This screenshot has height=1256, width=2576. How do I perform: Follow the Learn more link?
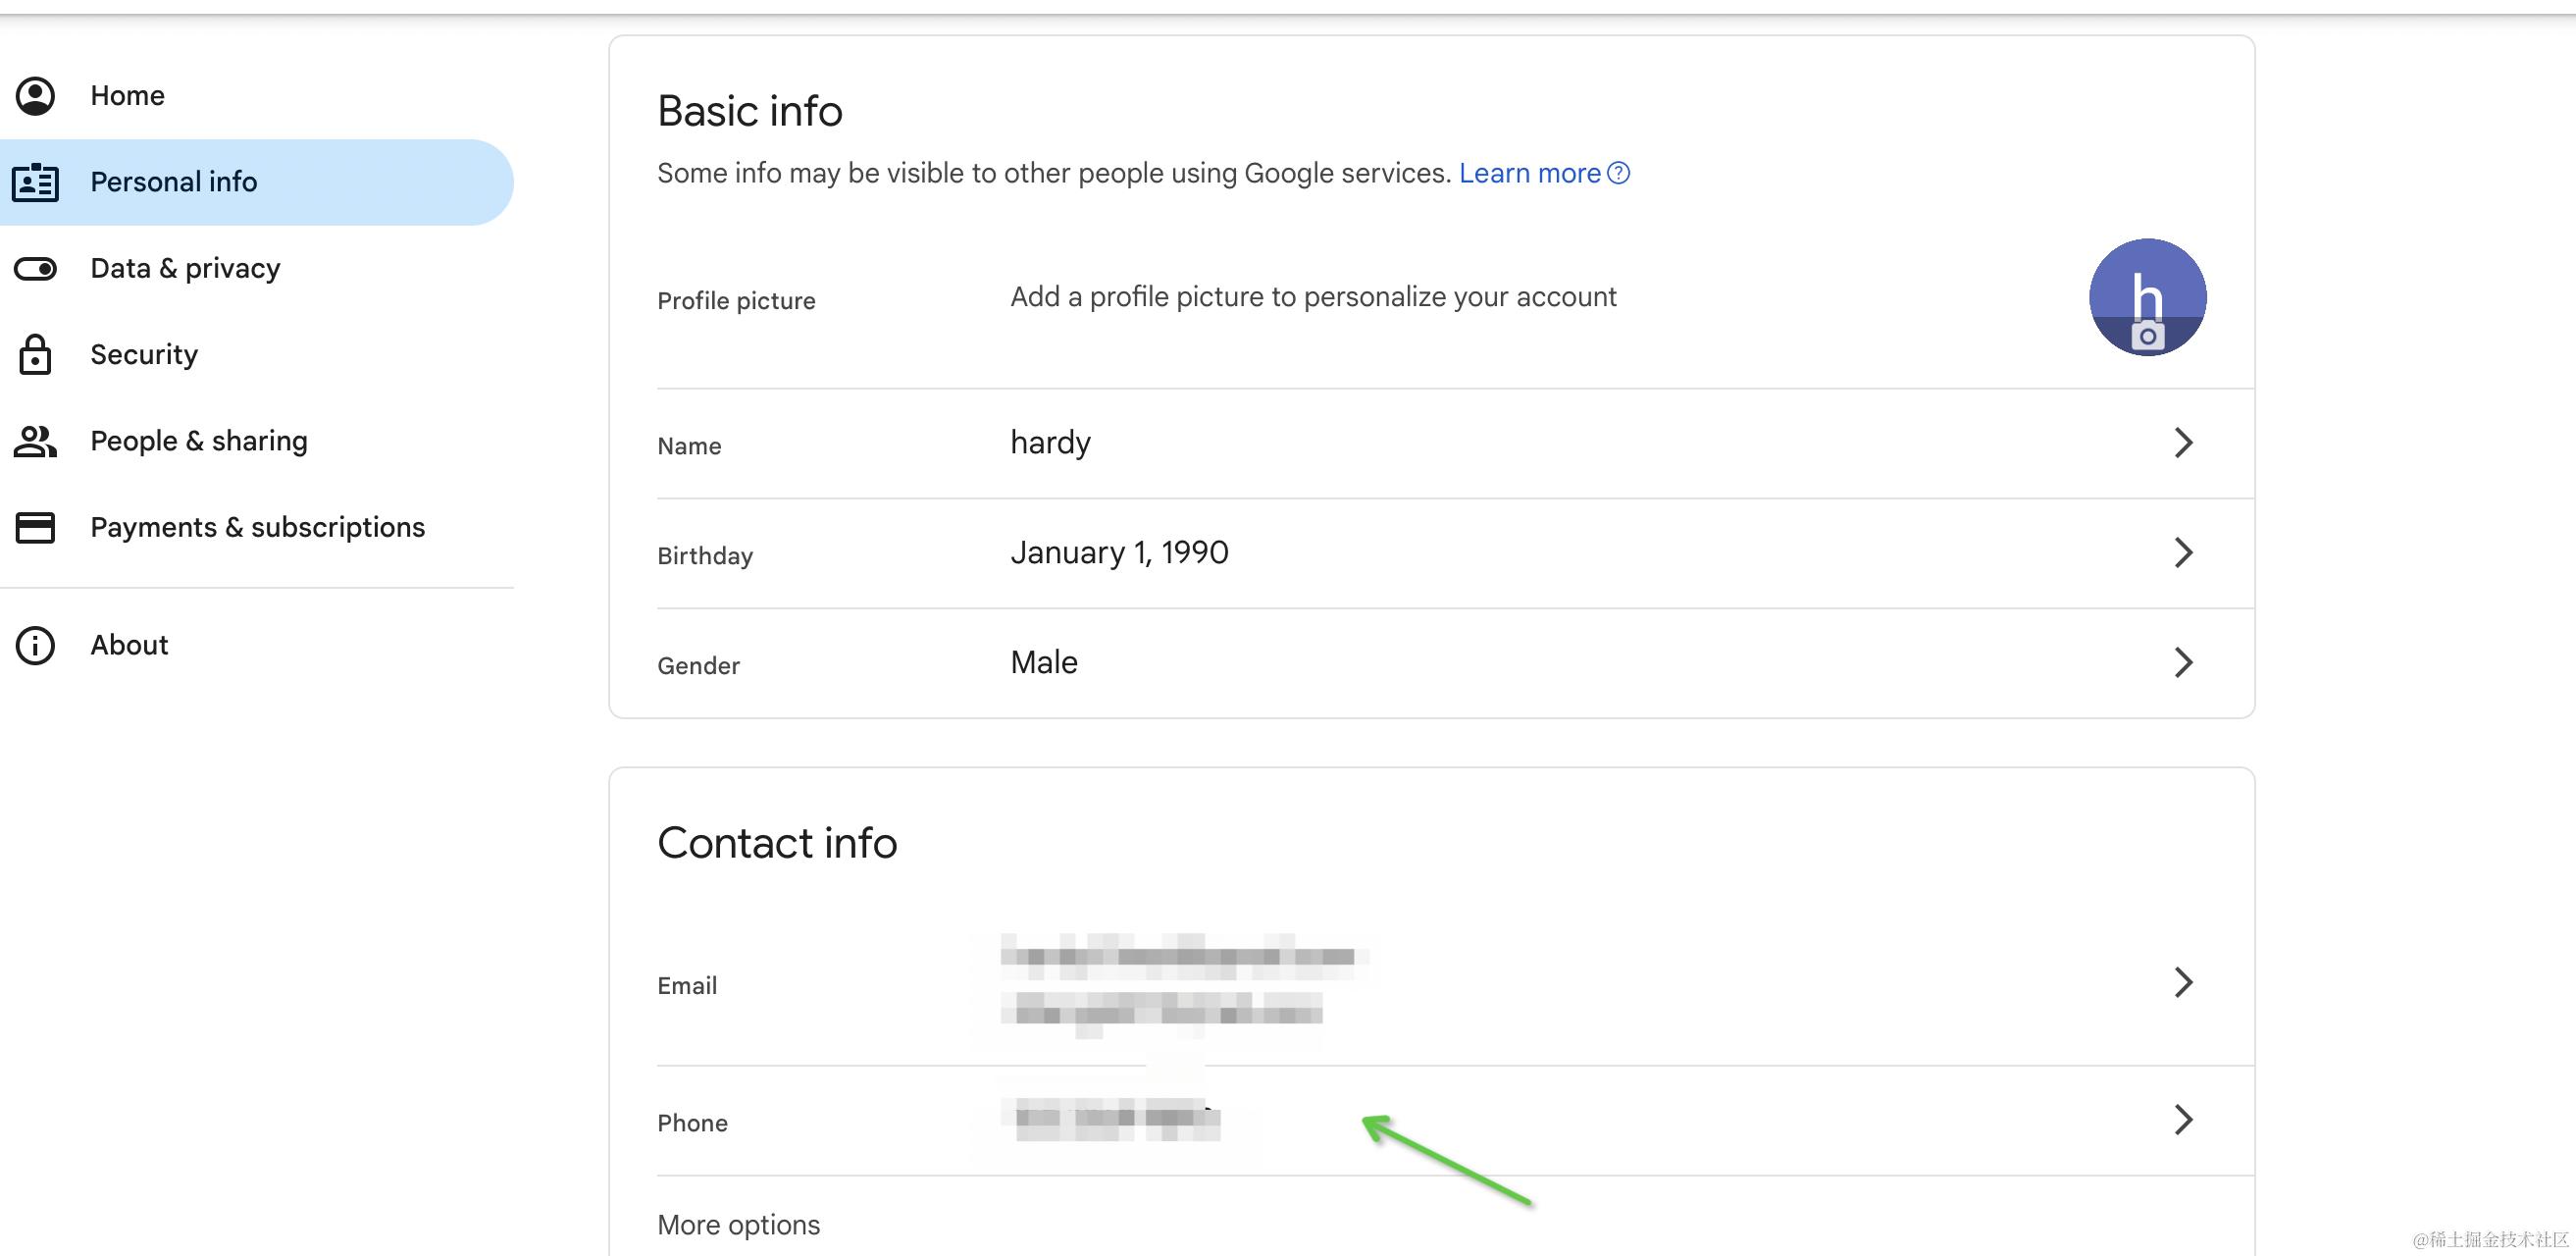[1529, 174]
